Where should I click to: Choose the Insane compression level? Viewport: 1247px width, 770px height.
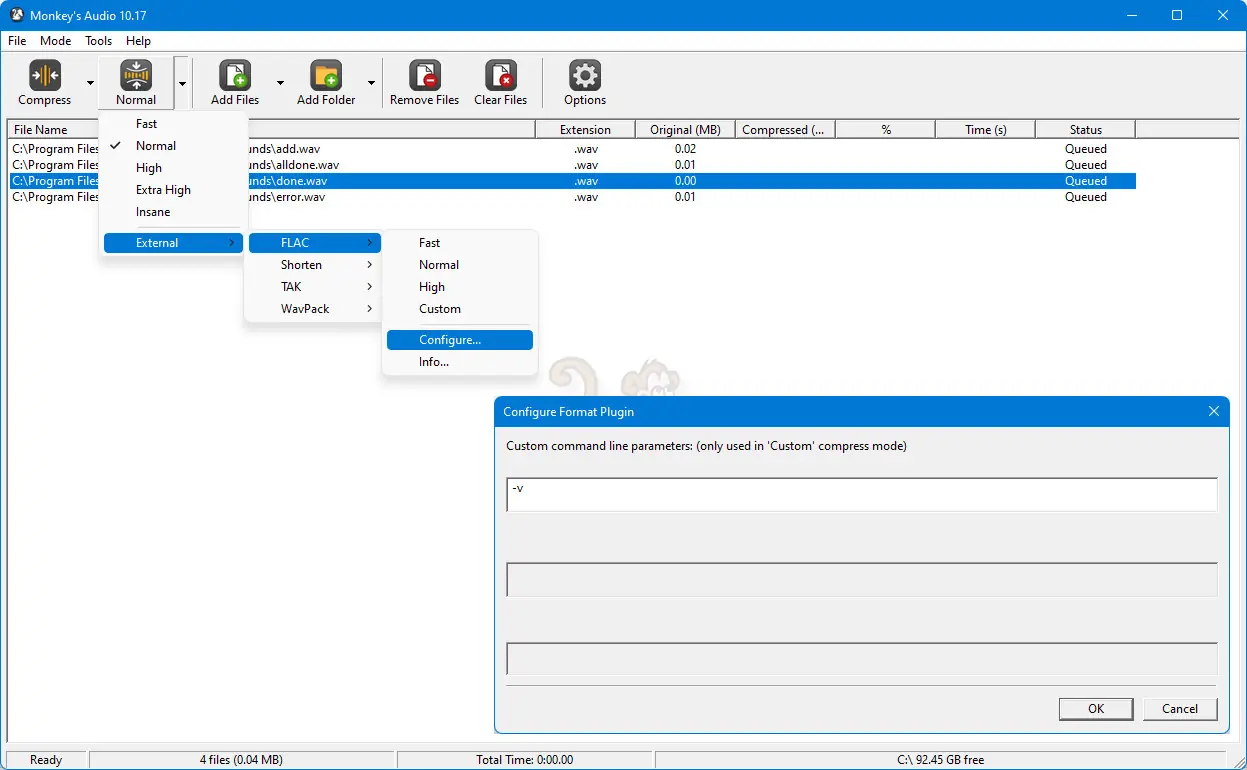coord(174,212)
